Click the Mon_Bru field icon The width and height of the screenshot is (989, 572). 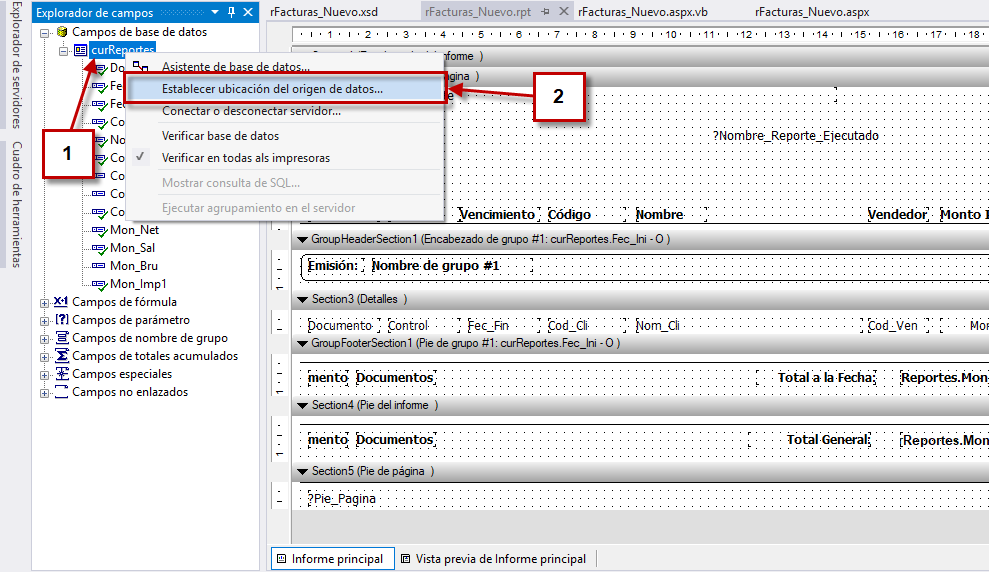(98, 266)
